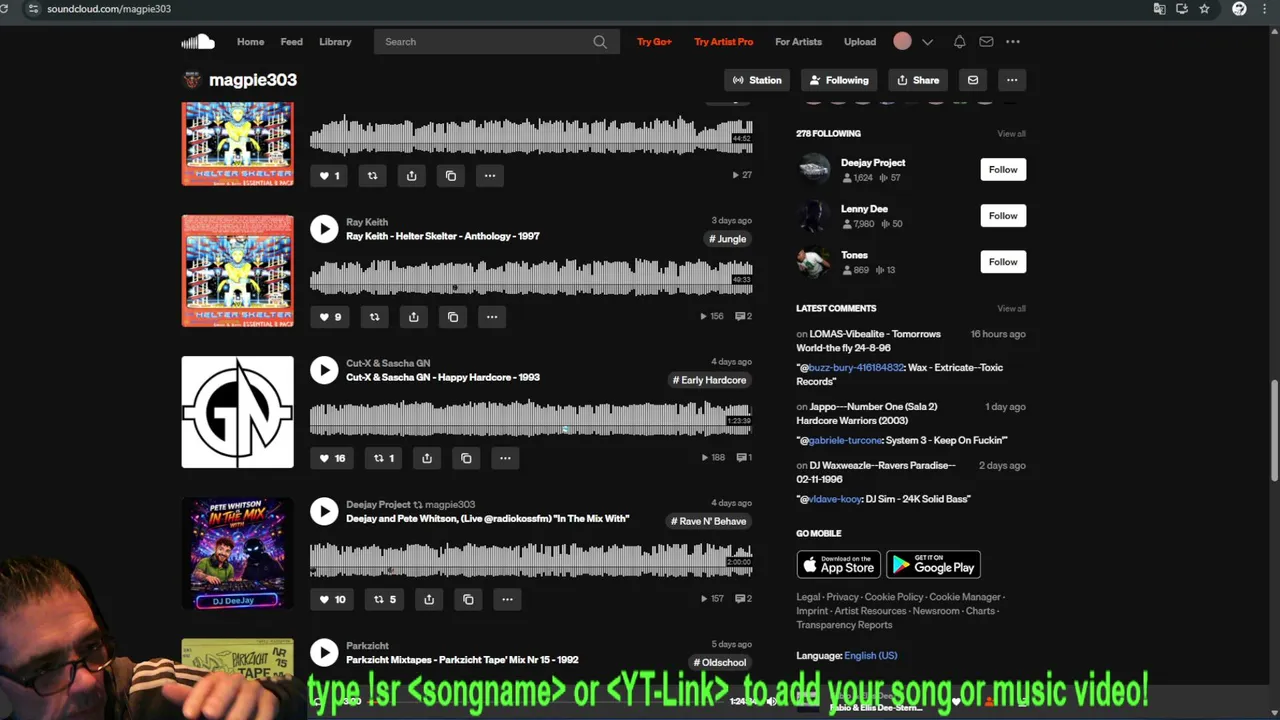This screenshot has width=1280, height=720.
Task: Change language English (US) selector
Action: tap(870, 656)
